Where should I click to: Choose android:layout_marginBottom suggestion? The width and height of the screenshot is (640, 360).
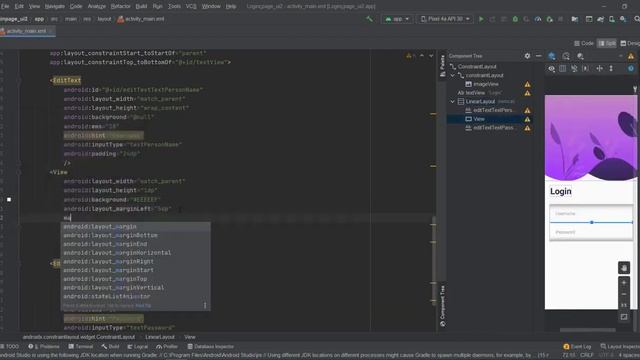point(136,235)
